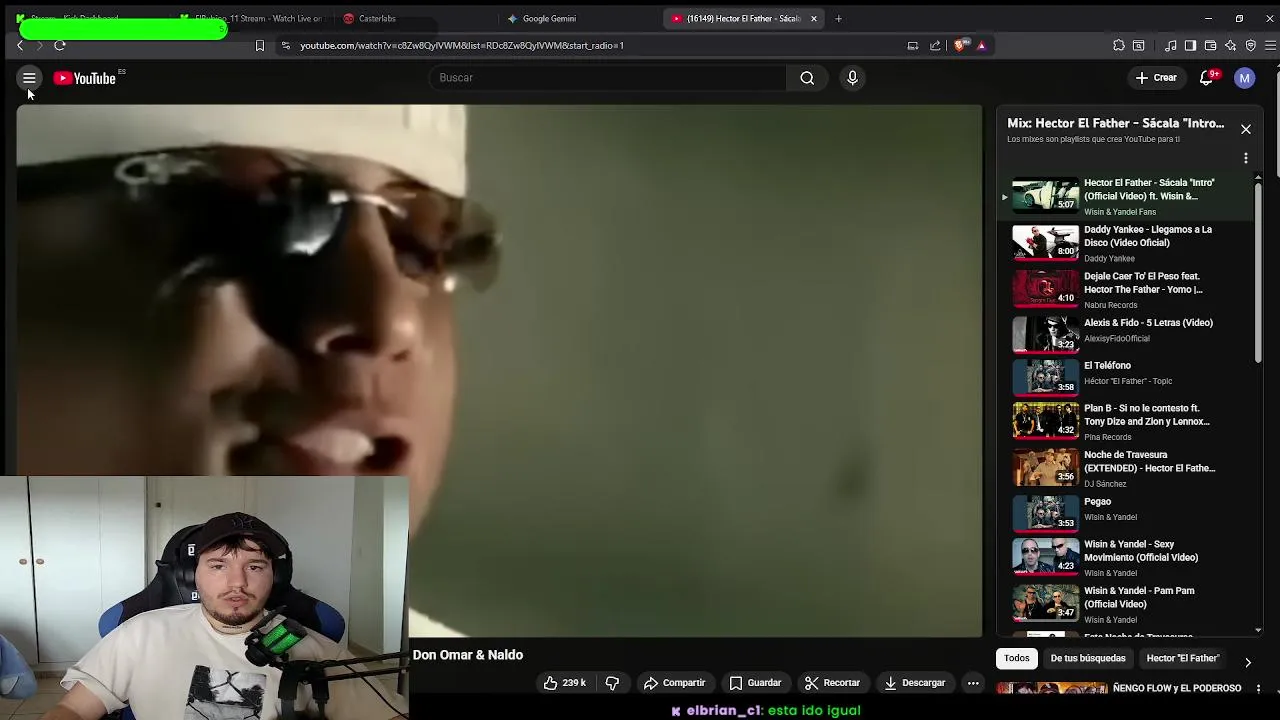
Task: Start voice search with the microphone
Action: pos(852,78)
